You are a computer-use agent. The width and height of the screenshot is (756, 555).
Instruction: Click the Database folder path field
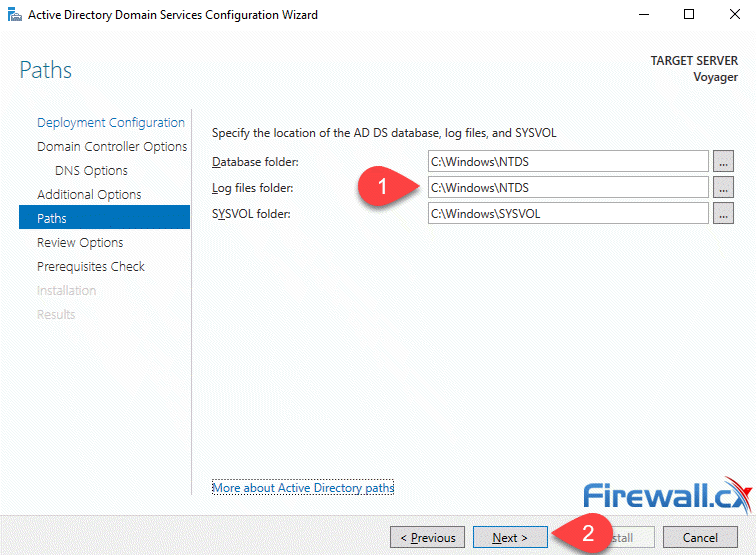(x=568, y=161)
